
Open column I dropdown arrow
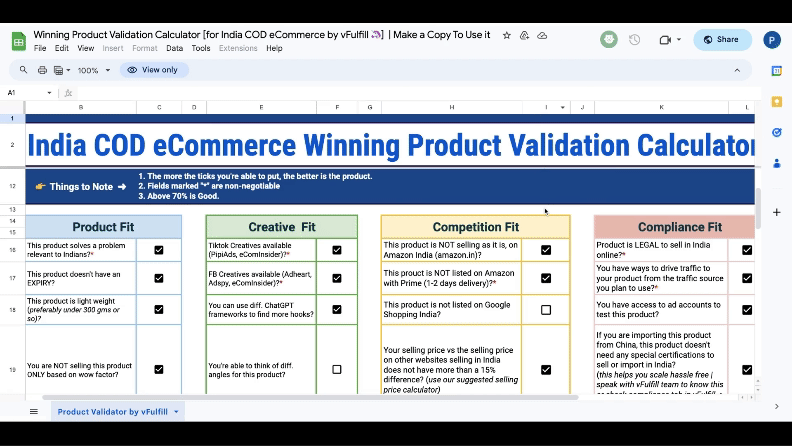coord(563,108)
